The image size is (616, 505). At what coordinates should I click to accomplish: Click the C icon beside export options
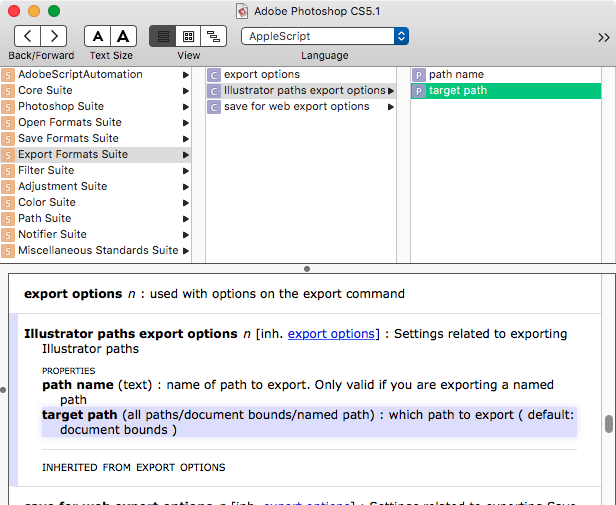pyautogui.click(x=214, y=75)
